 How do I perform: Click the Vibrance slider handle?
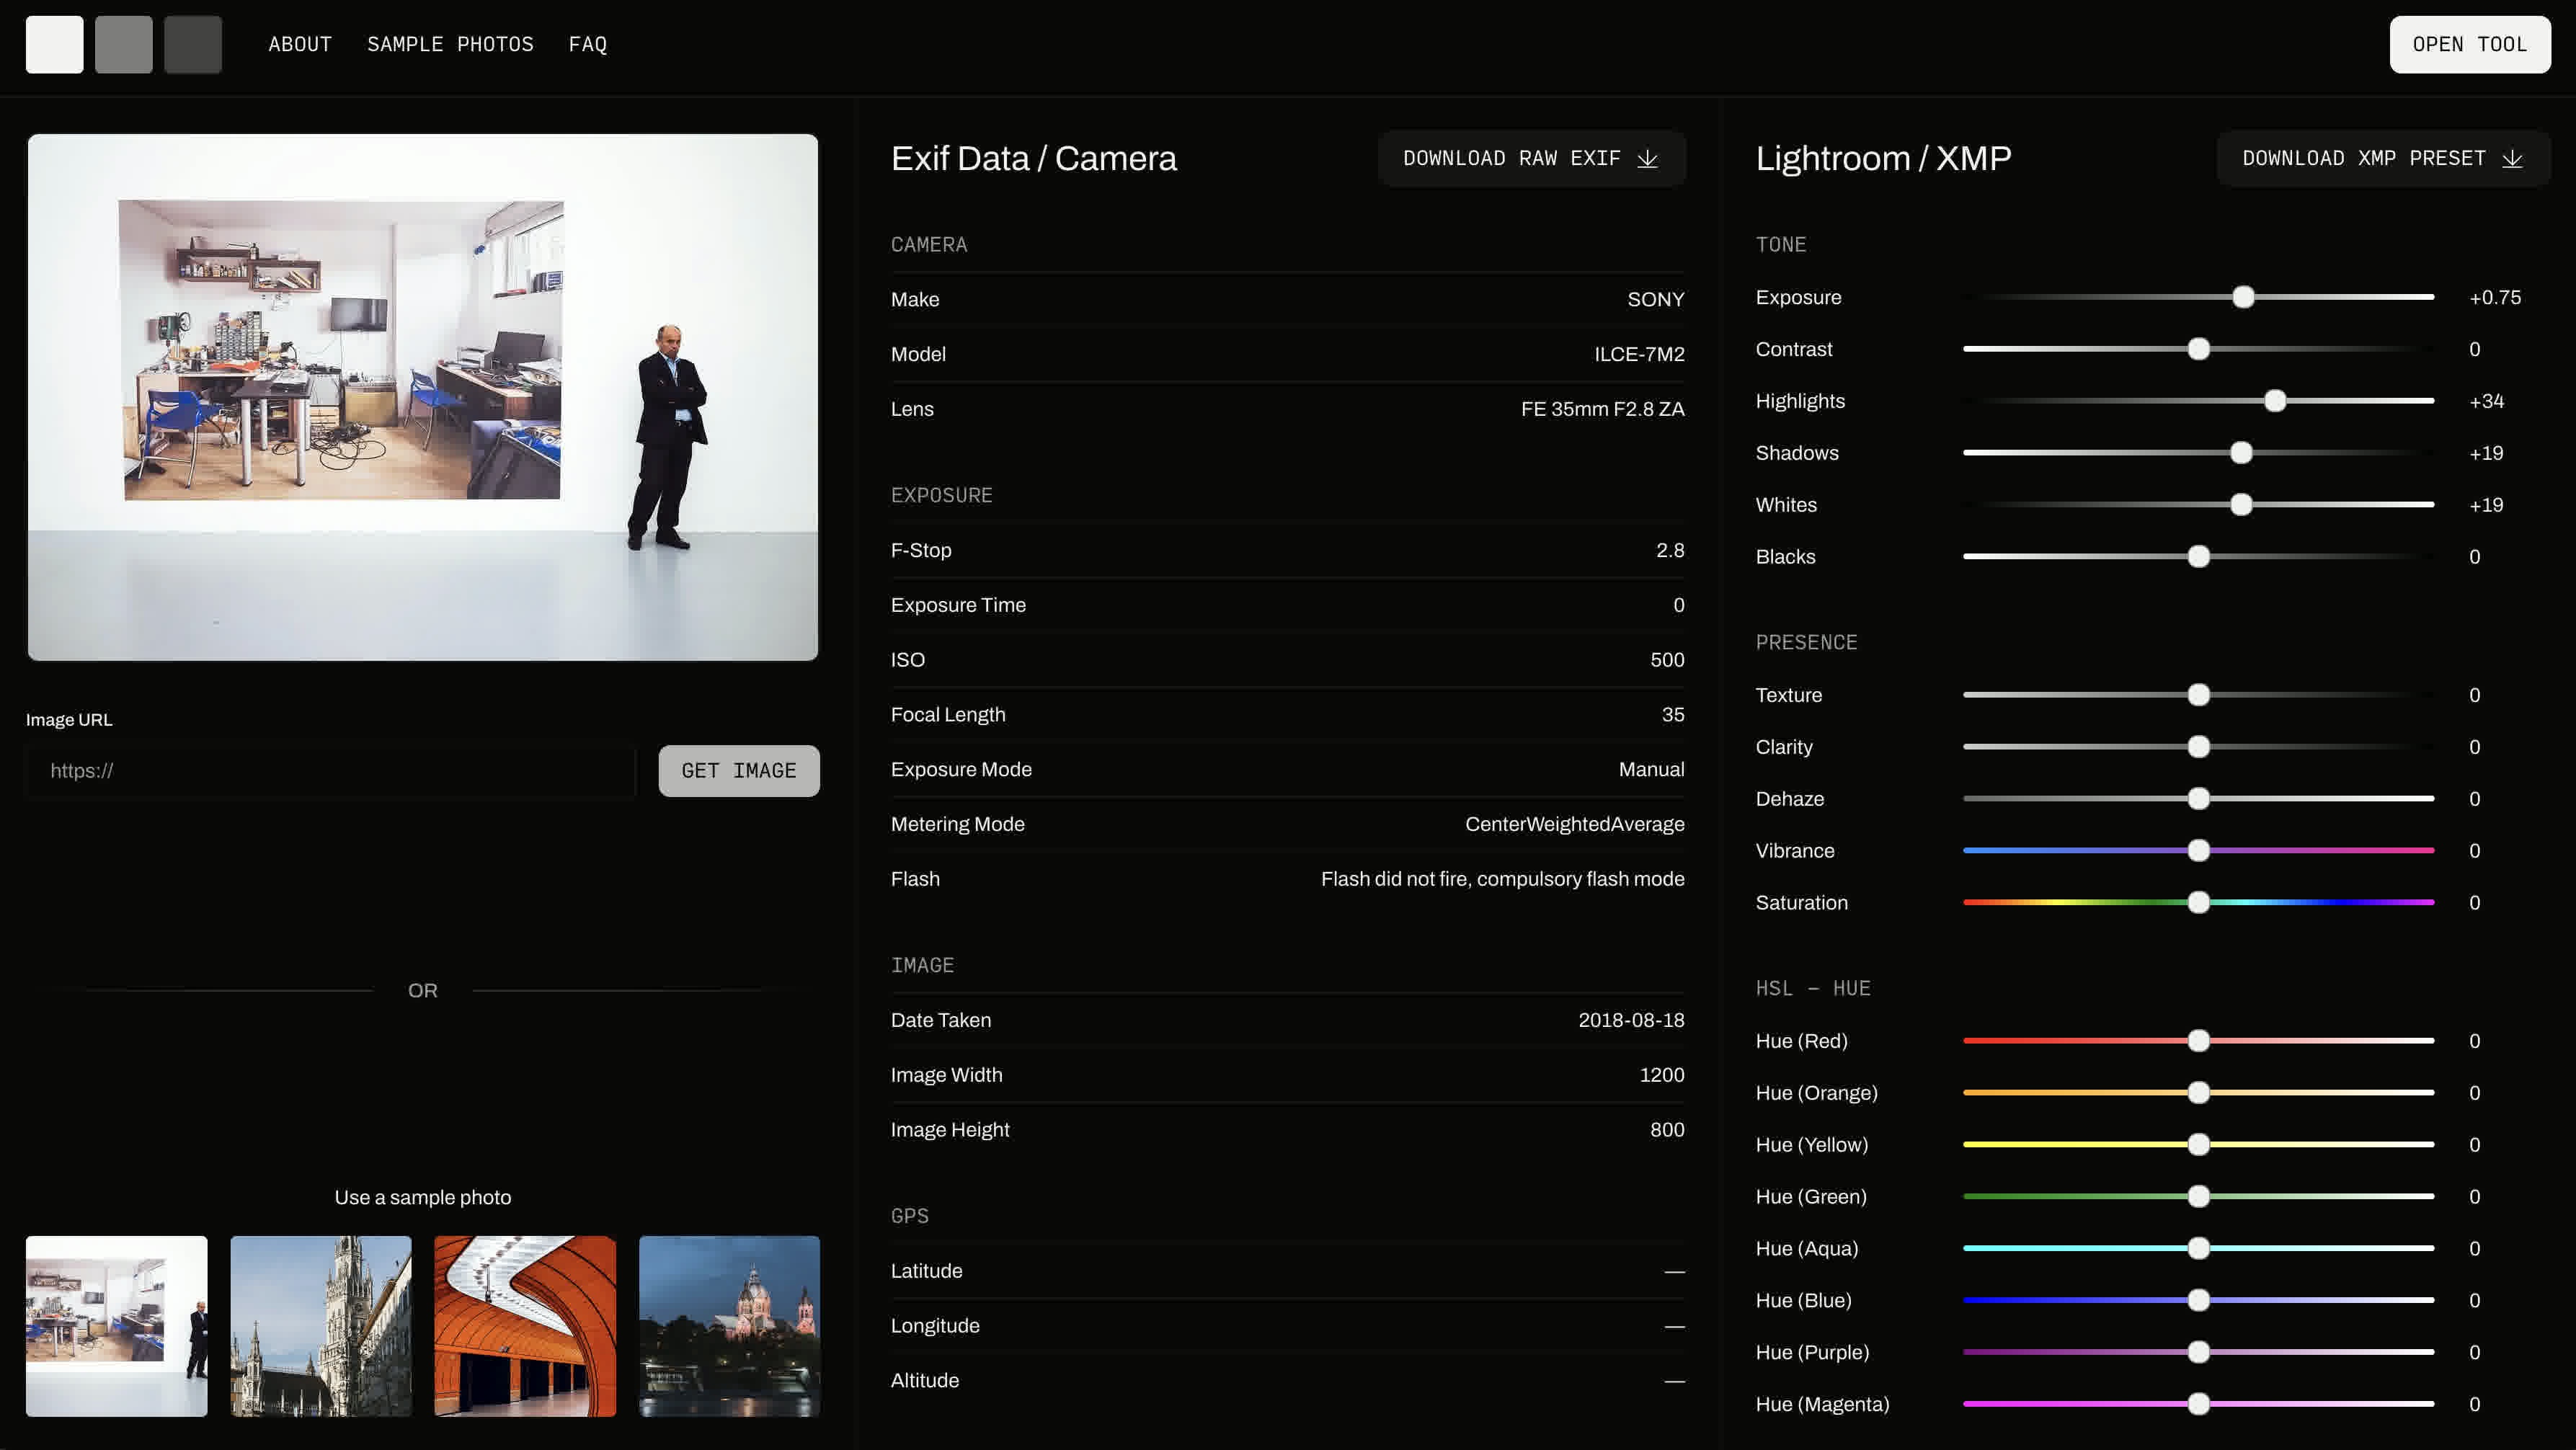click(2198, 850)
